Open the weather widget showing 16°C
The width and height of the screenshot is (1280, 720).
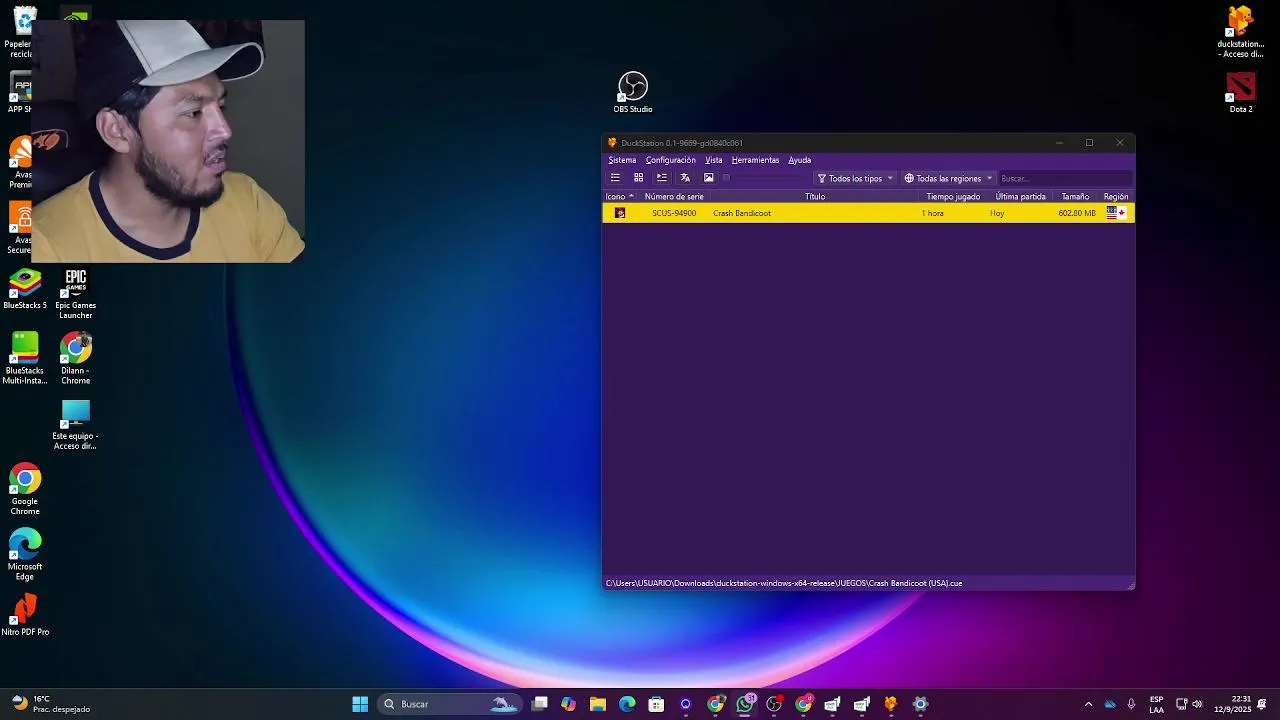click(50, 704)
